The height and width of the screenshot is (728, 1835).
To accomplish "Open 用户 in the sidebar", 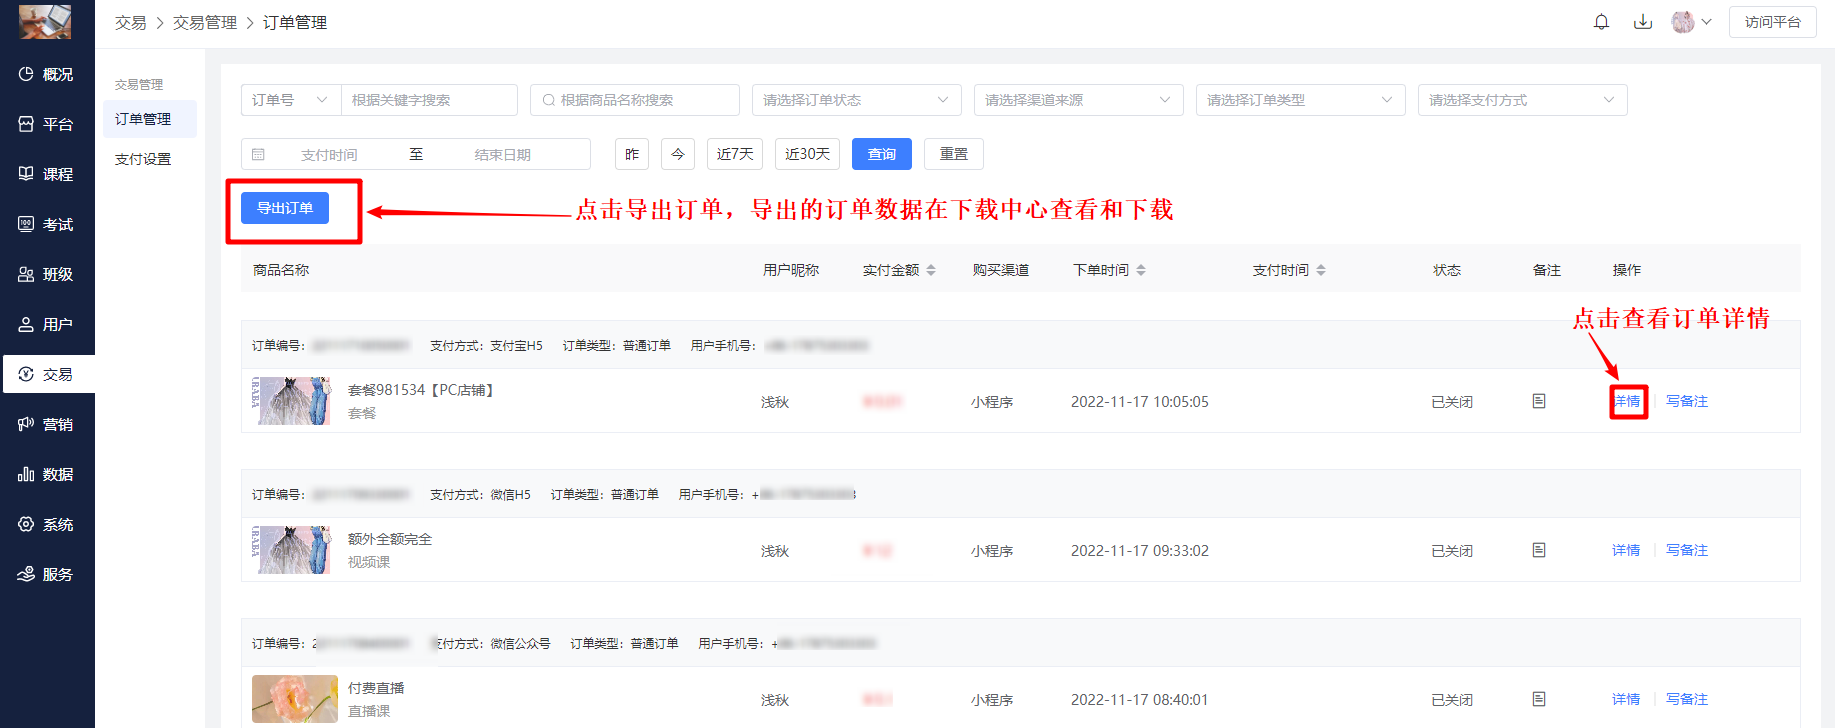I will [x=47, y=324].
